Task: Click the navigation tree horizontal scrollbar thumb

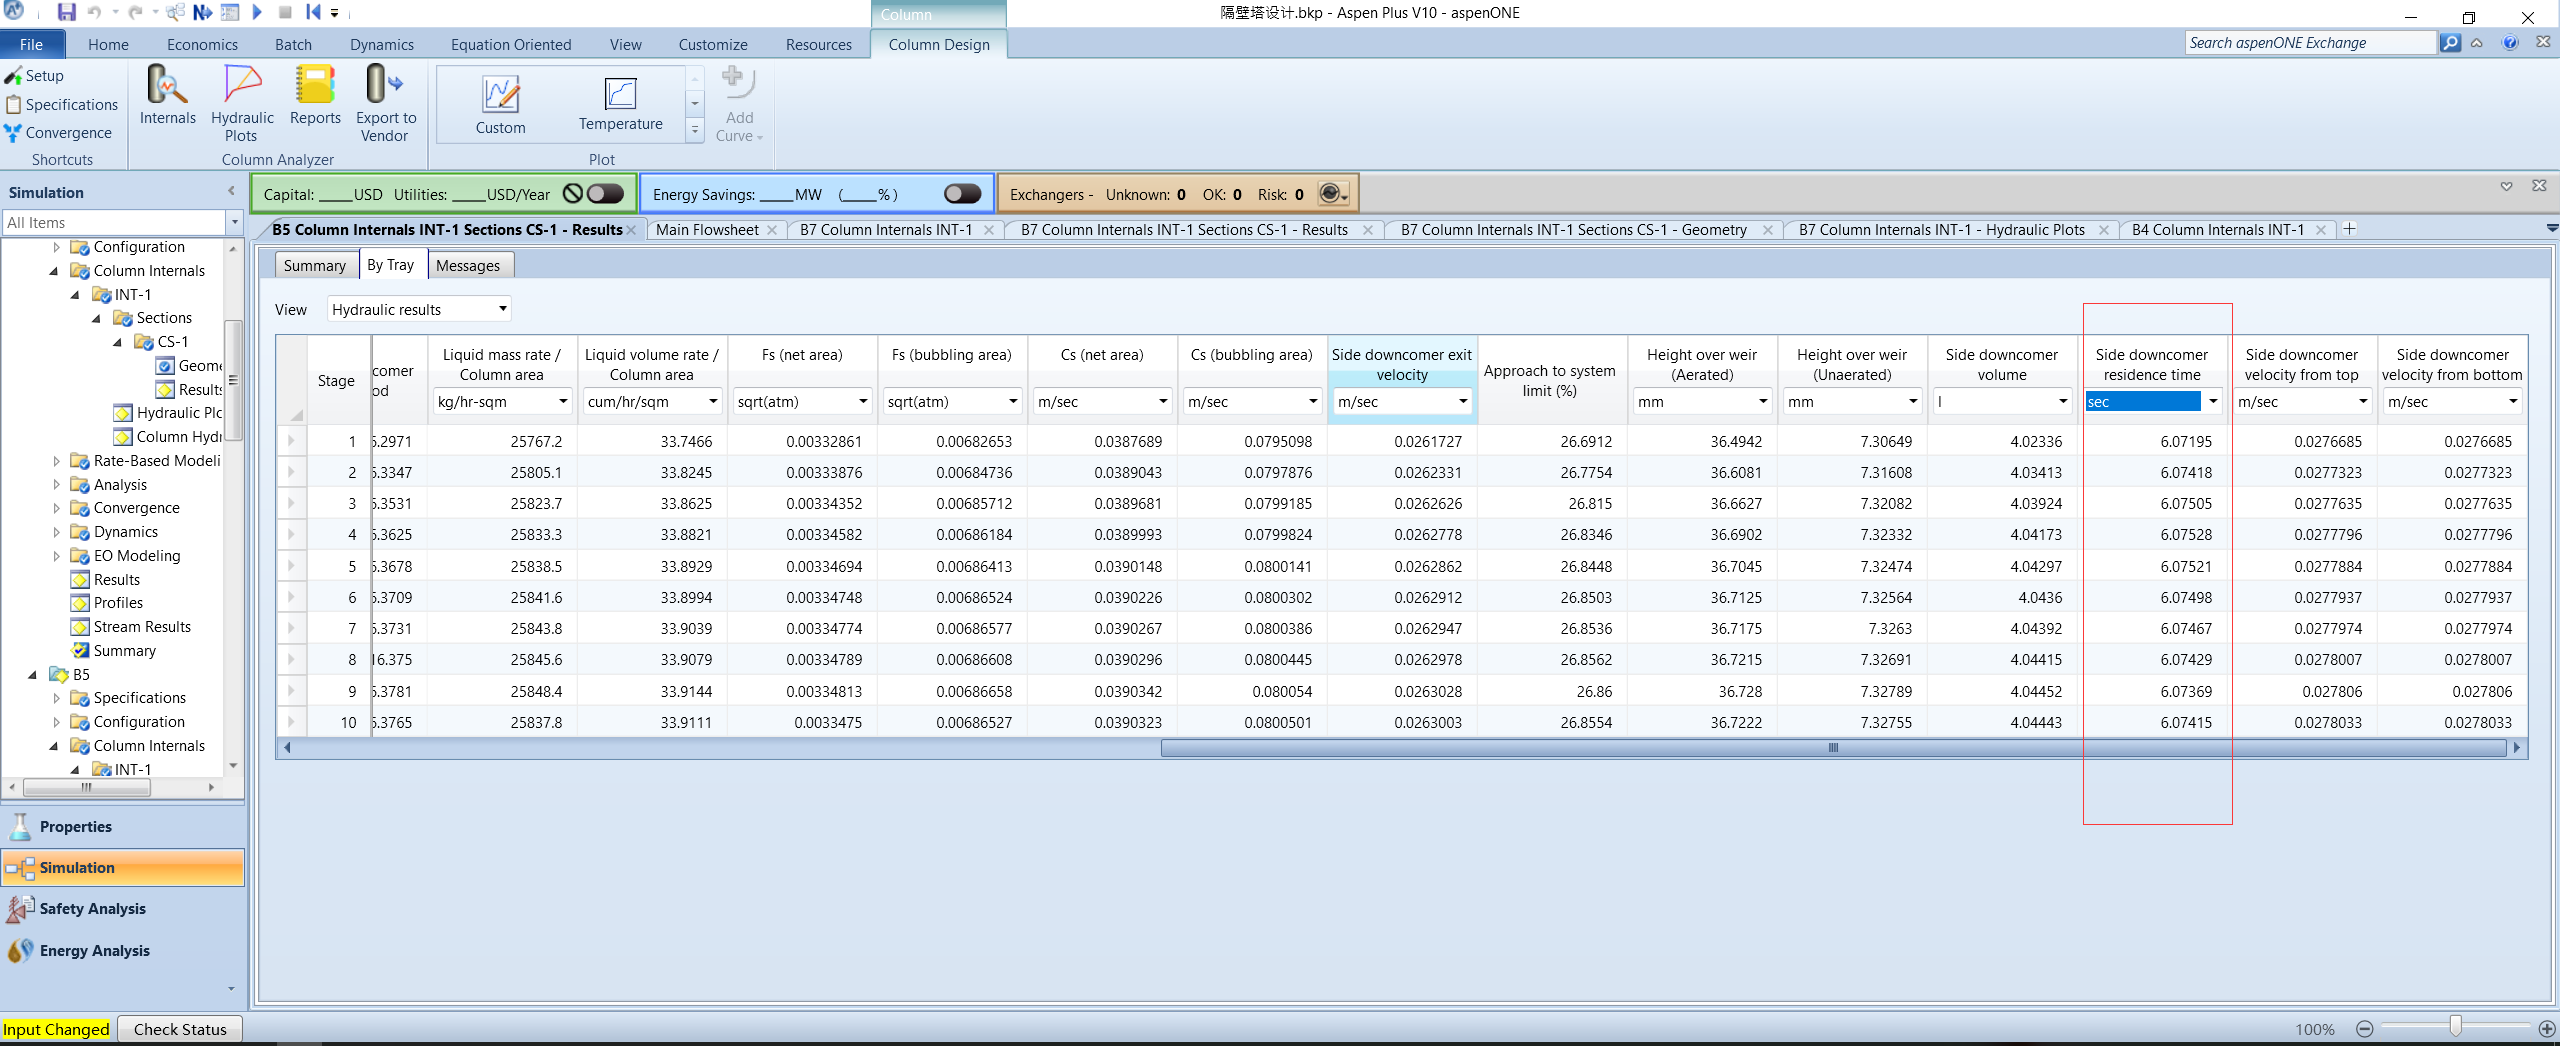Action: tap(86, 787)
